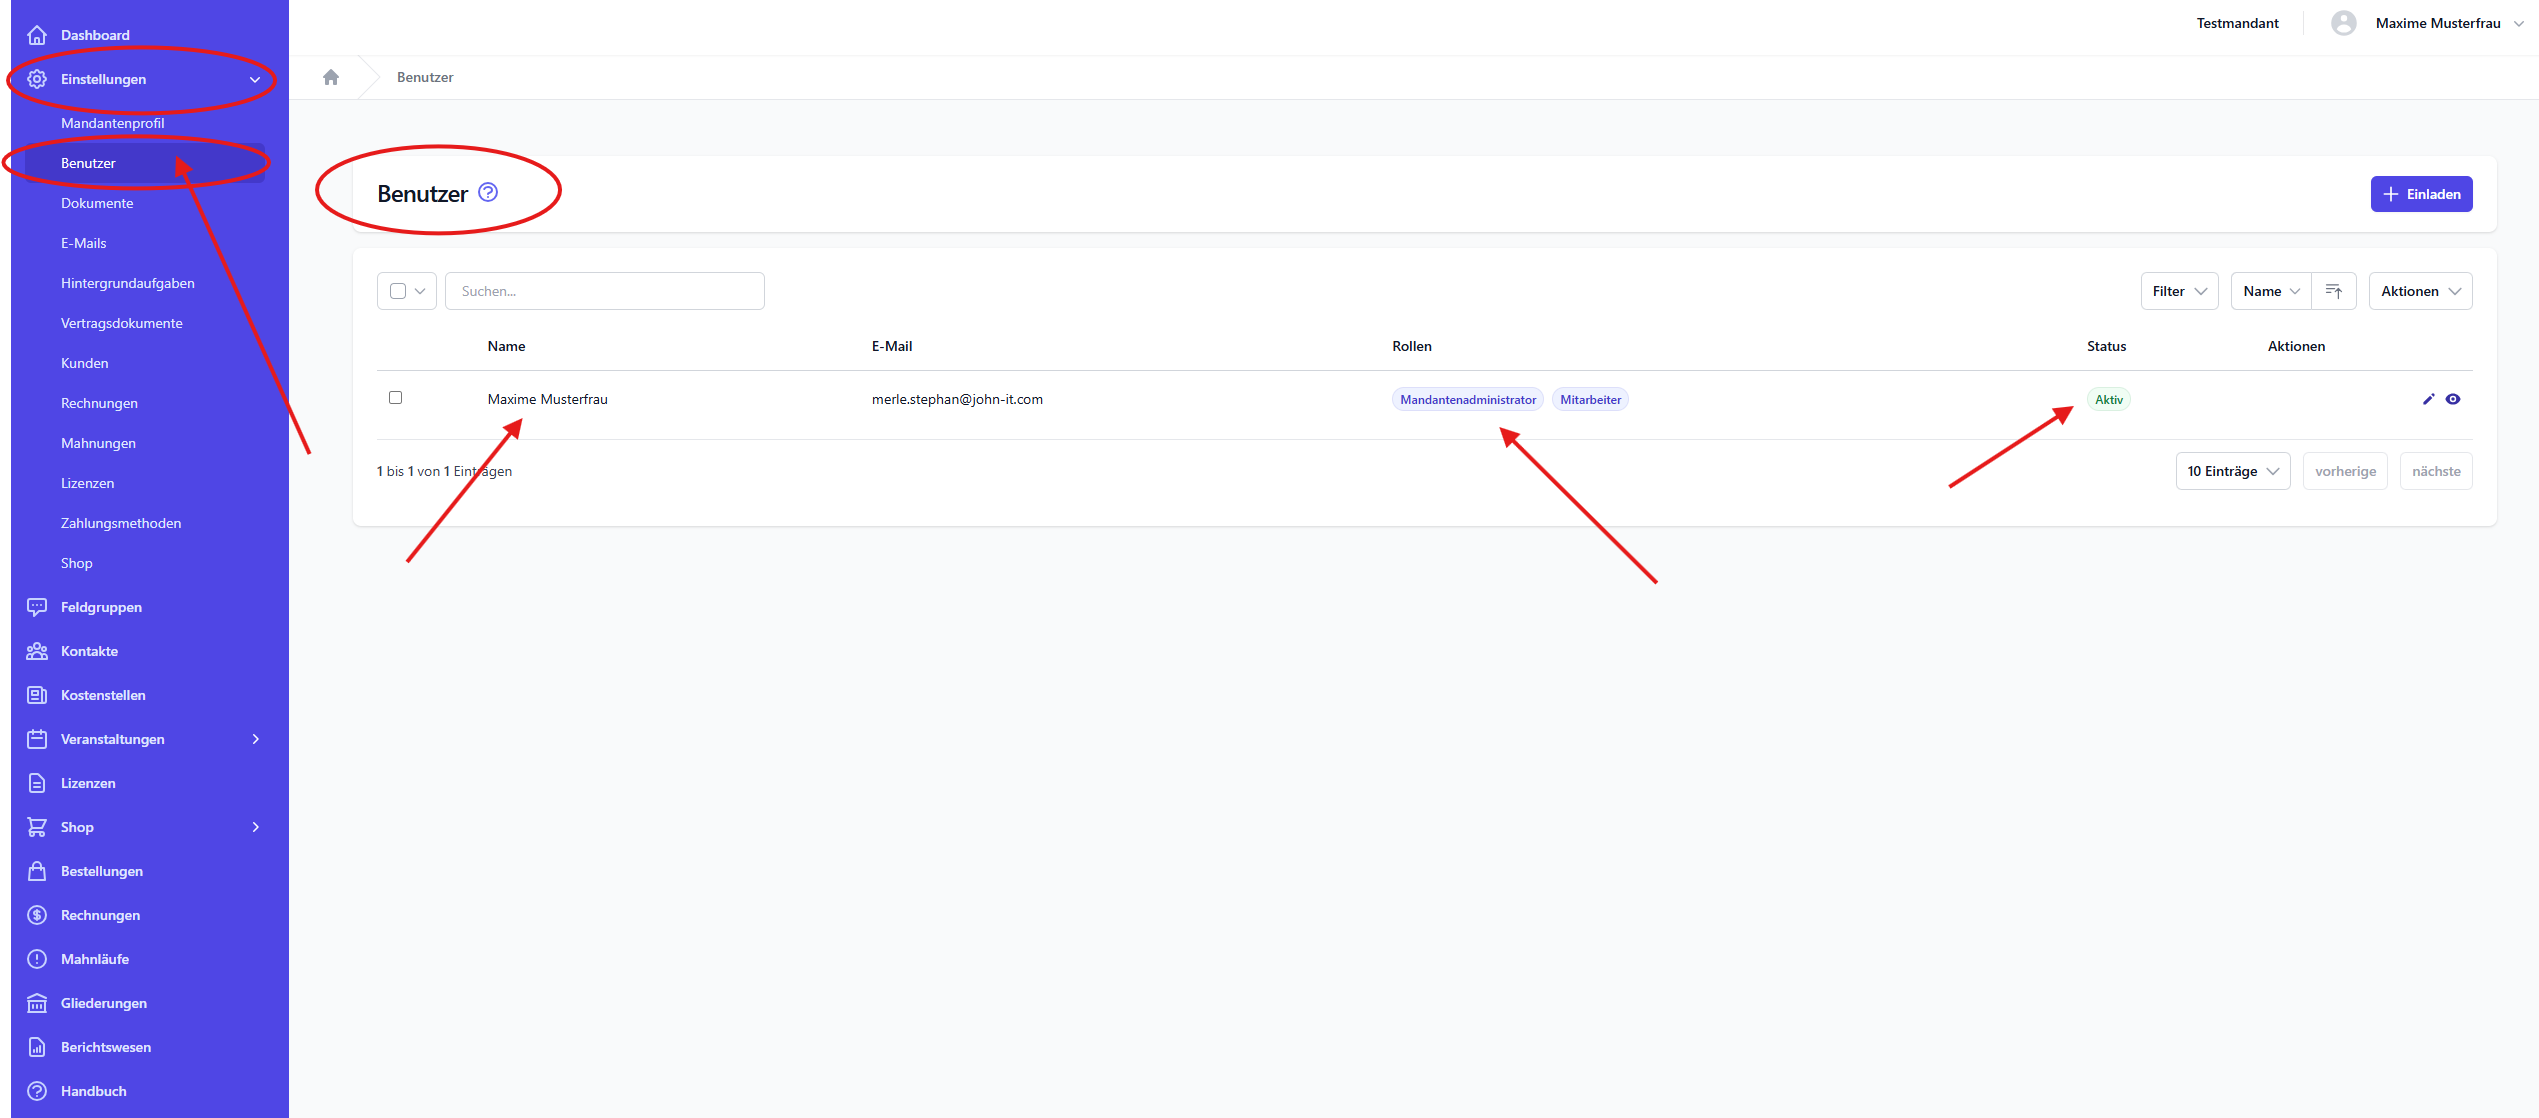The height and width of the screenshot is (1118, 2539).
Task: Click the pencil edit icon for Maxime Musterfrau
Action: 2428,399
